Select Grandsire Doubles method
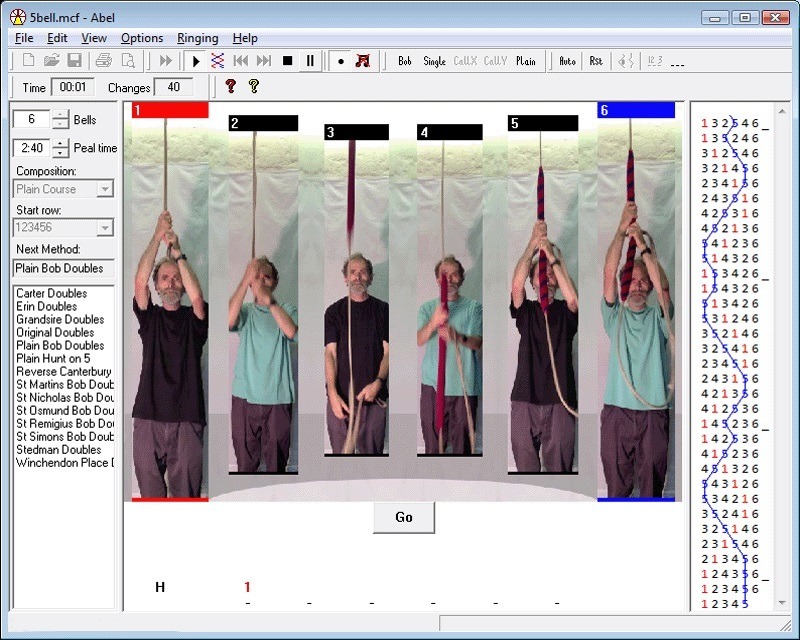The width and height of the screenshot is (800, 640). [x=60, y=319]
